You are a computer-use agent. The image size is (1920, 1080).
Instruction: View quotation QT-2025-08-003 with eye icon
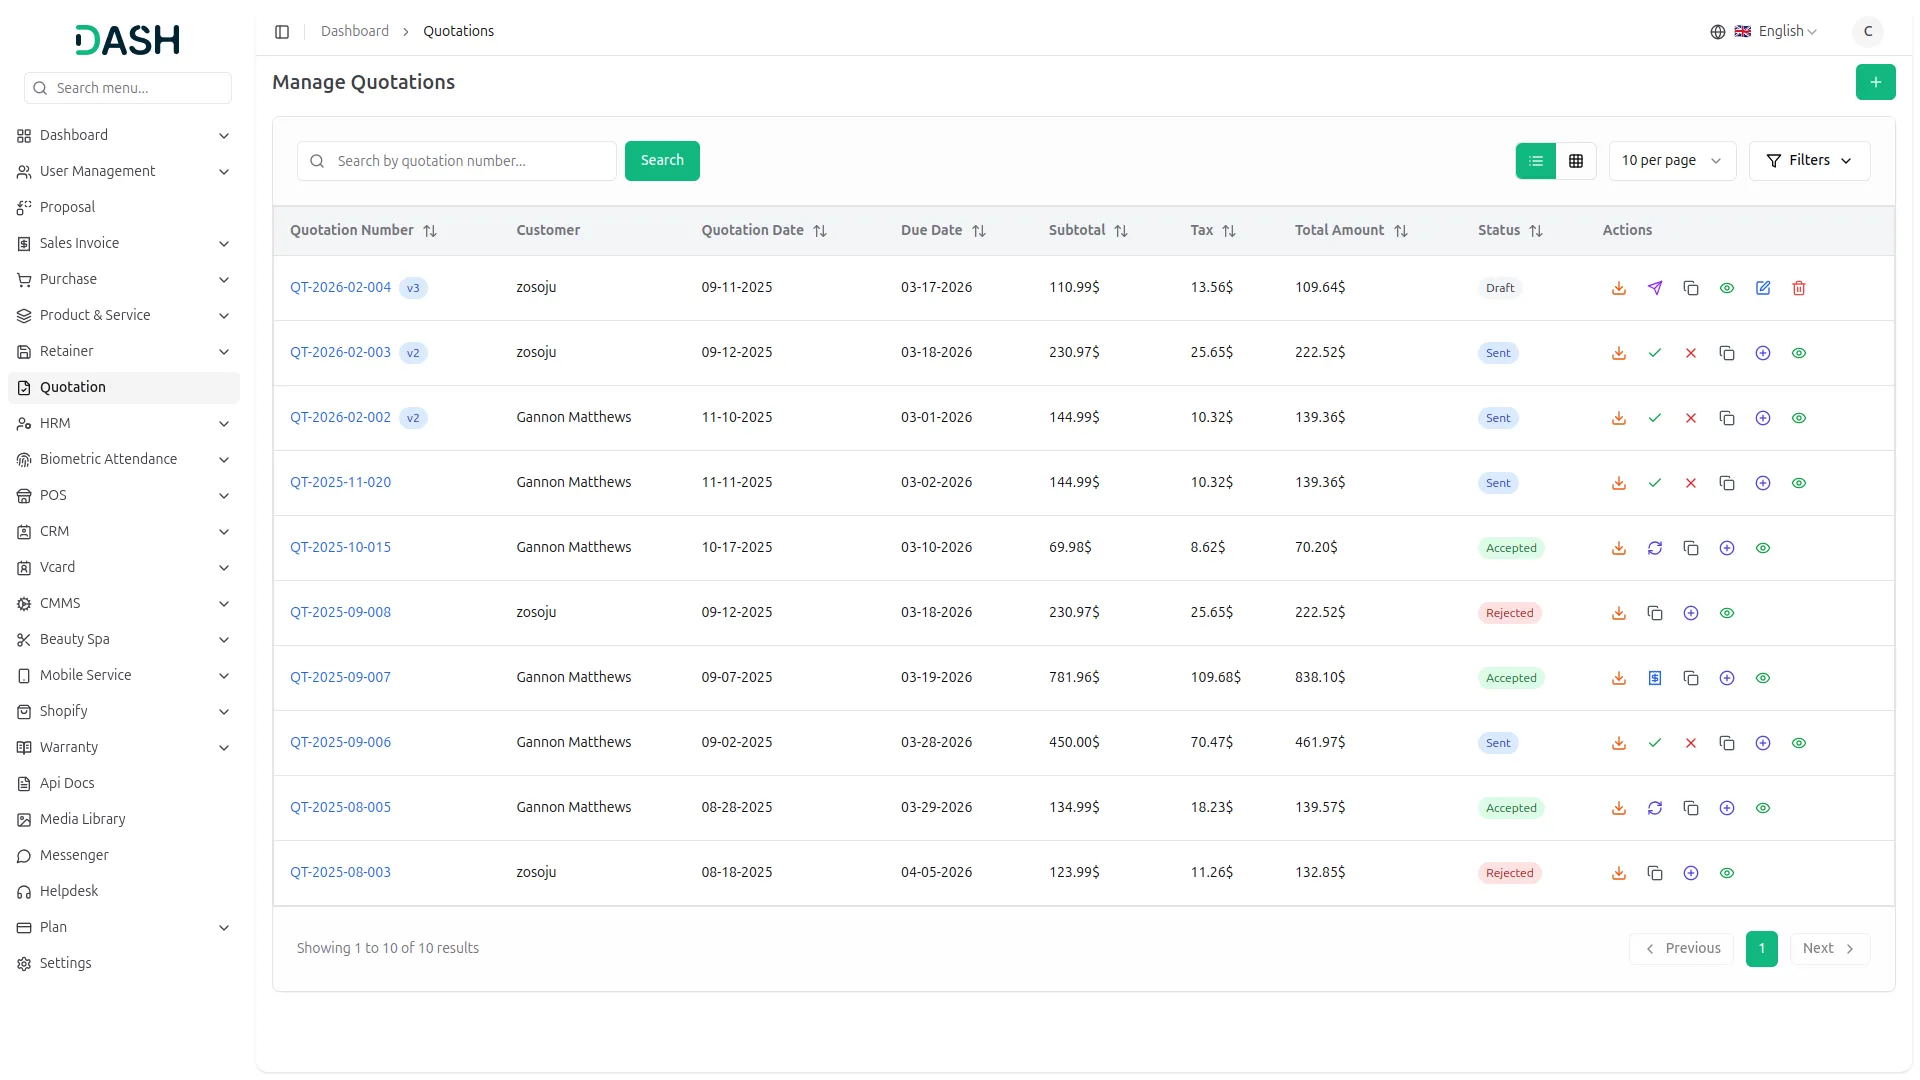(1726, 873)
